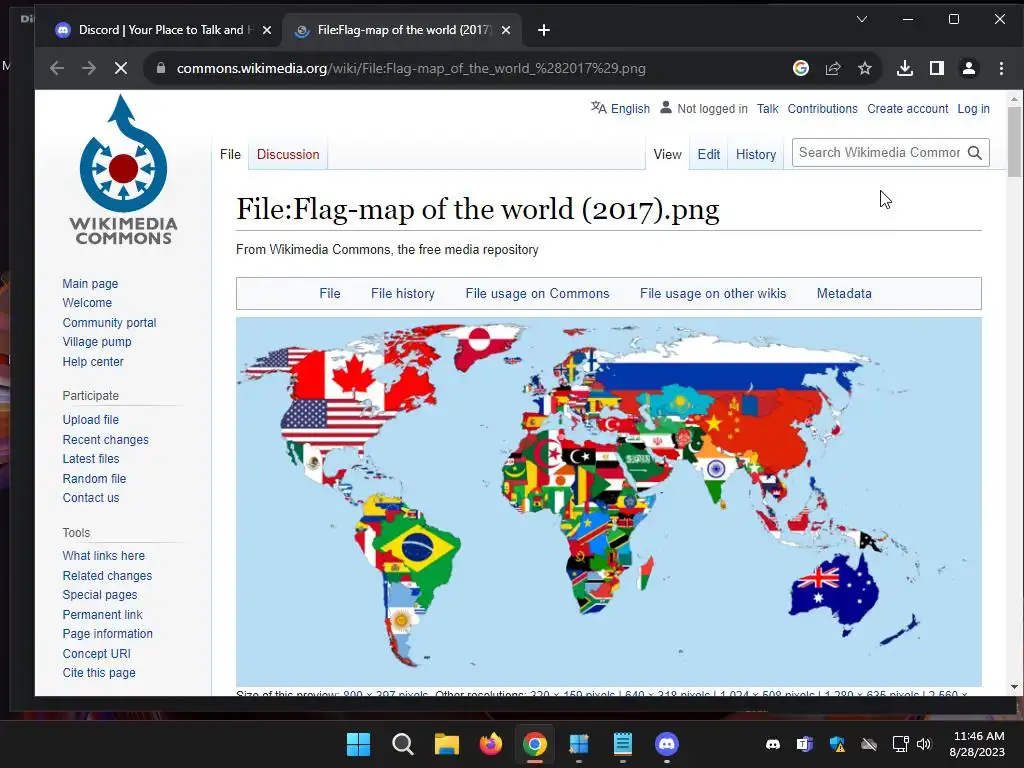Open the Talk link in header
The height and width of the screenshot is (768, 1024).
tap(767, 108)
